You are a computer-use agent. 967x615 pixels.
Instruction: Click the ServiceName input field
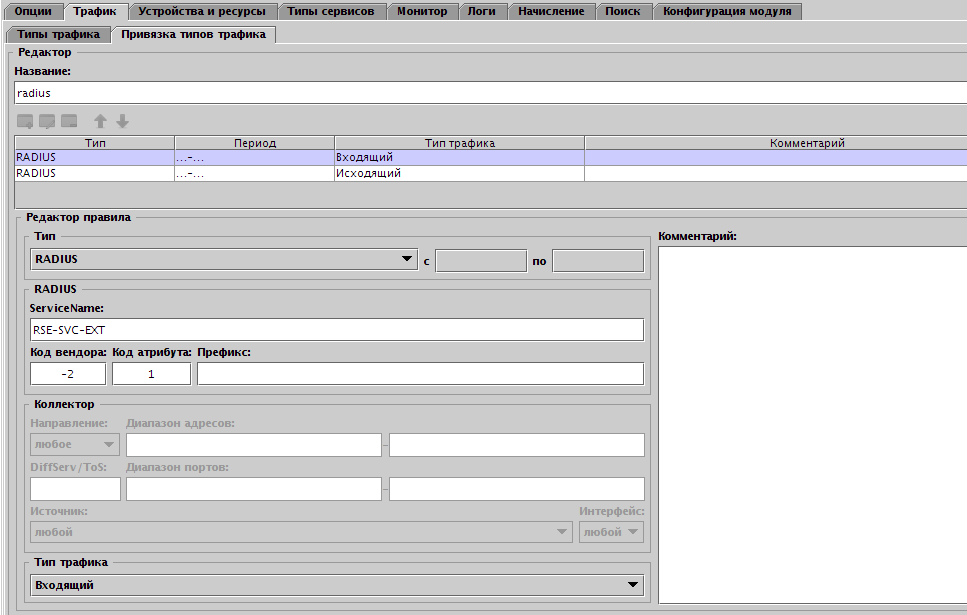337,330
